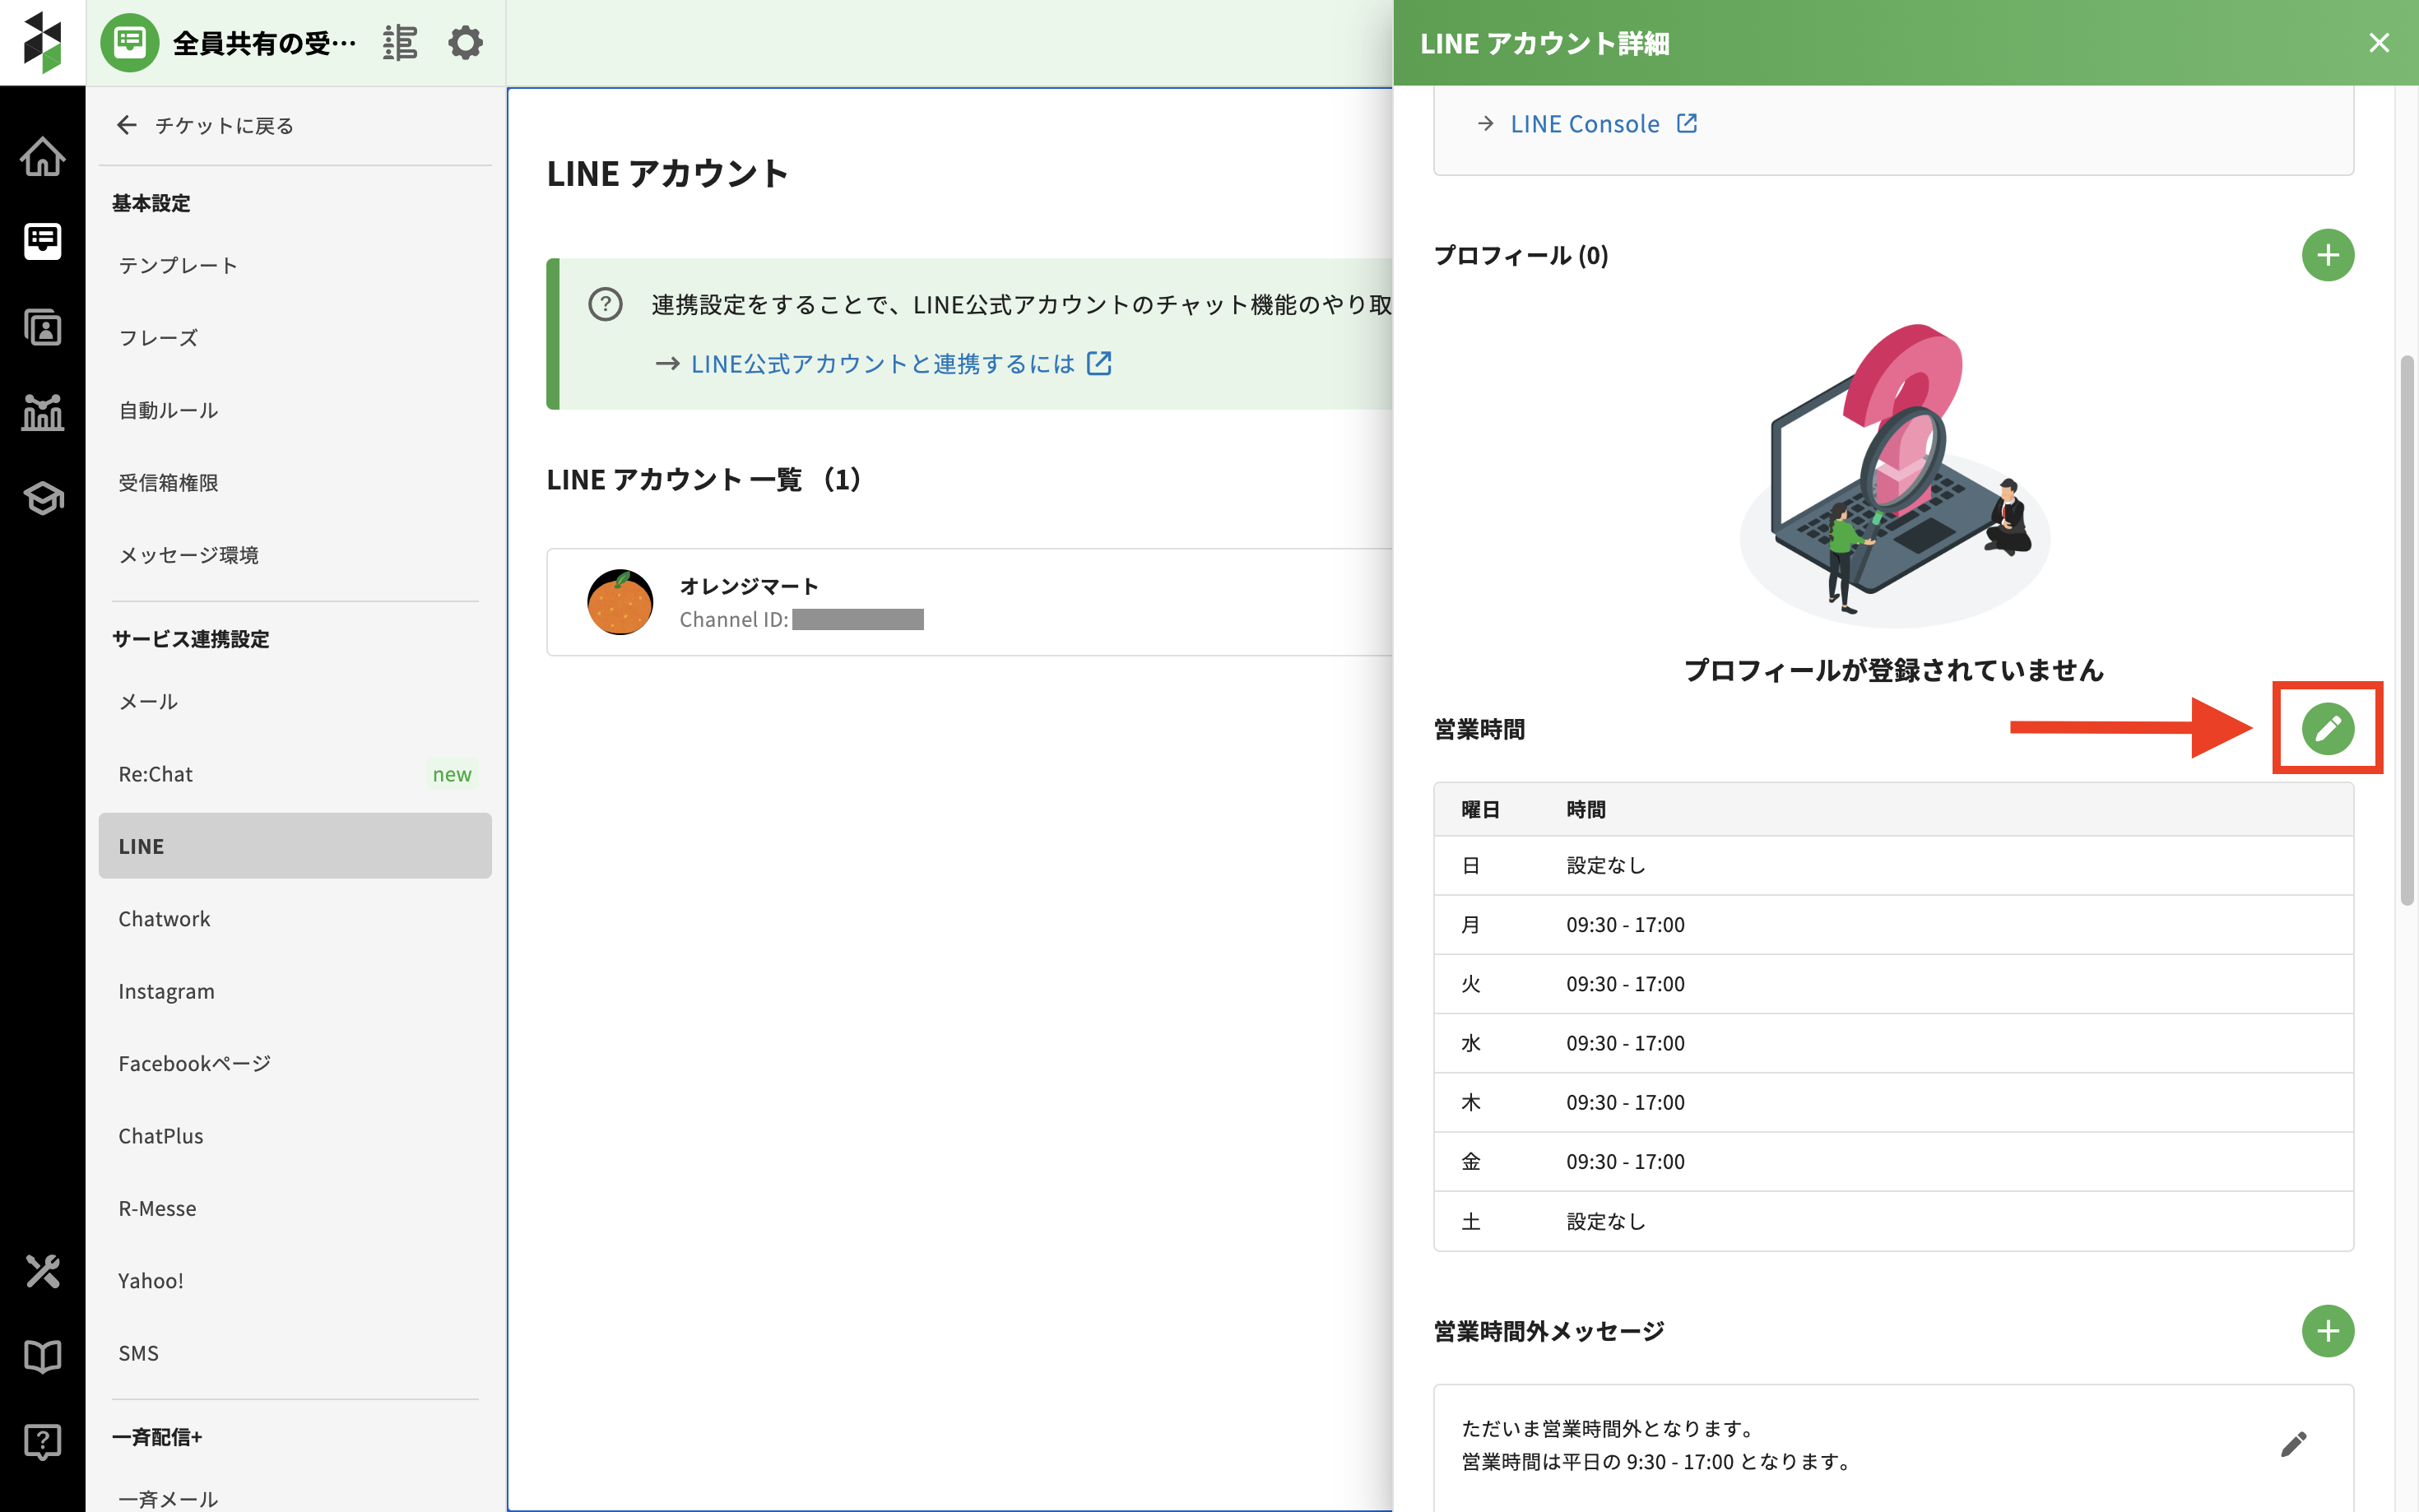Open the contacts address book sidebar icon
2419x1512 pixels.
click(42, 327)
